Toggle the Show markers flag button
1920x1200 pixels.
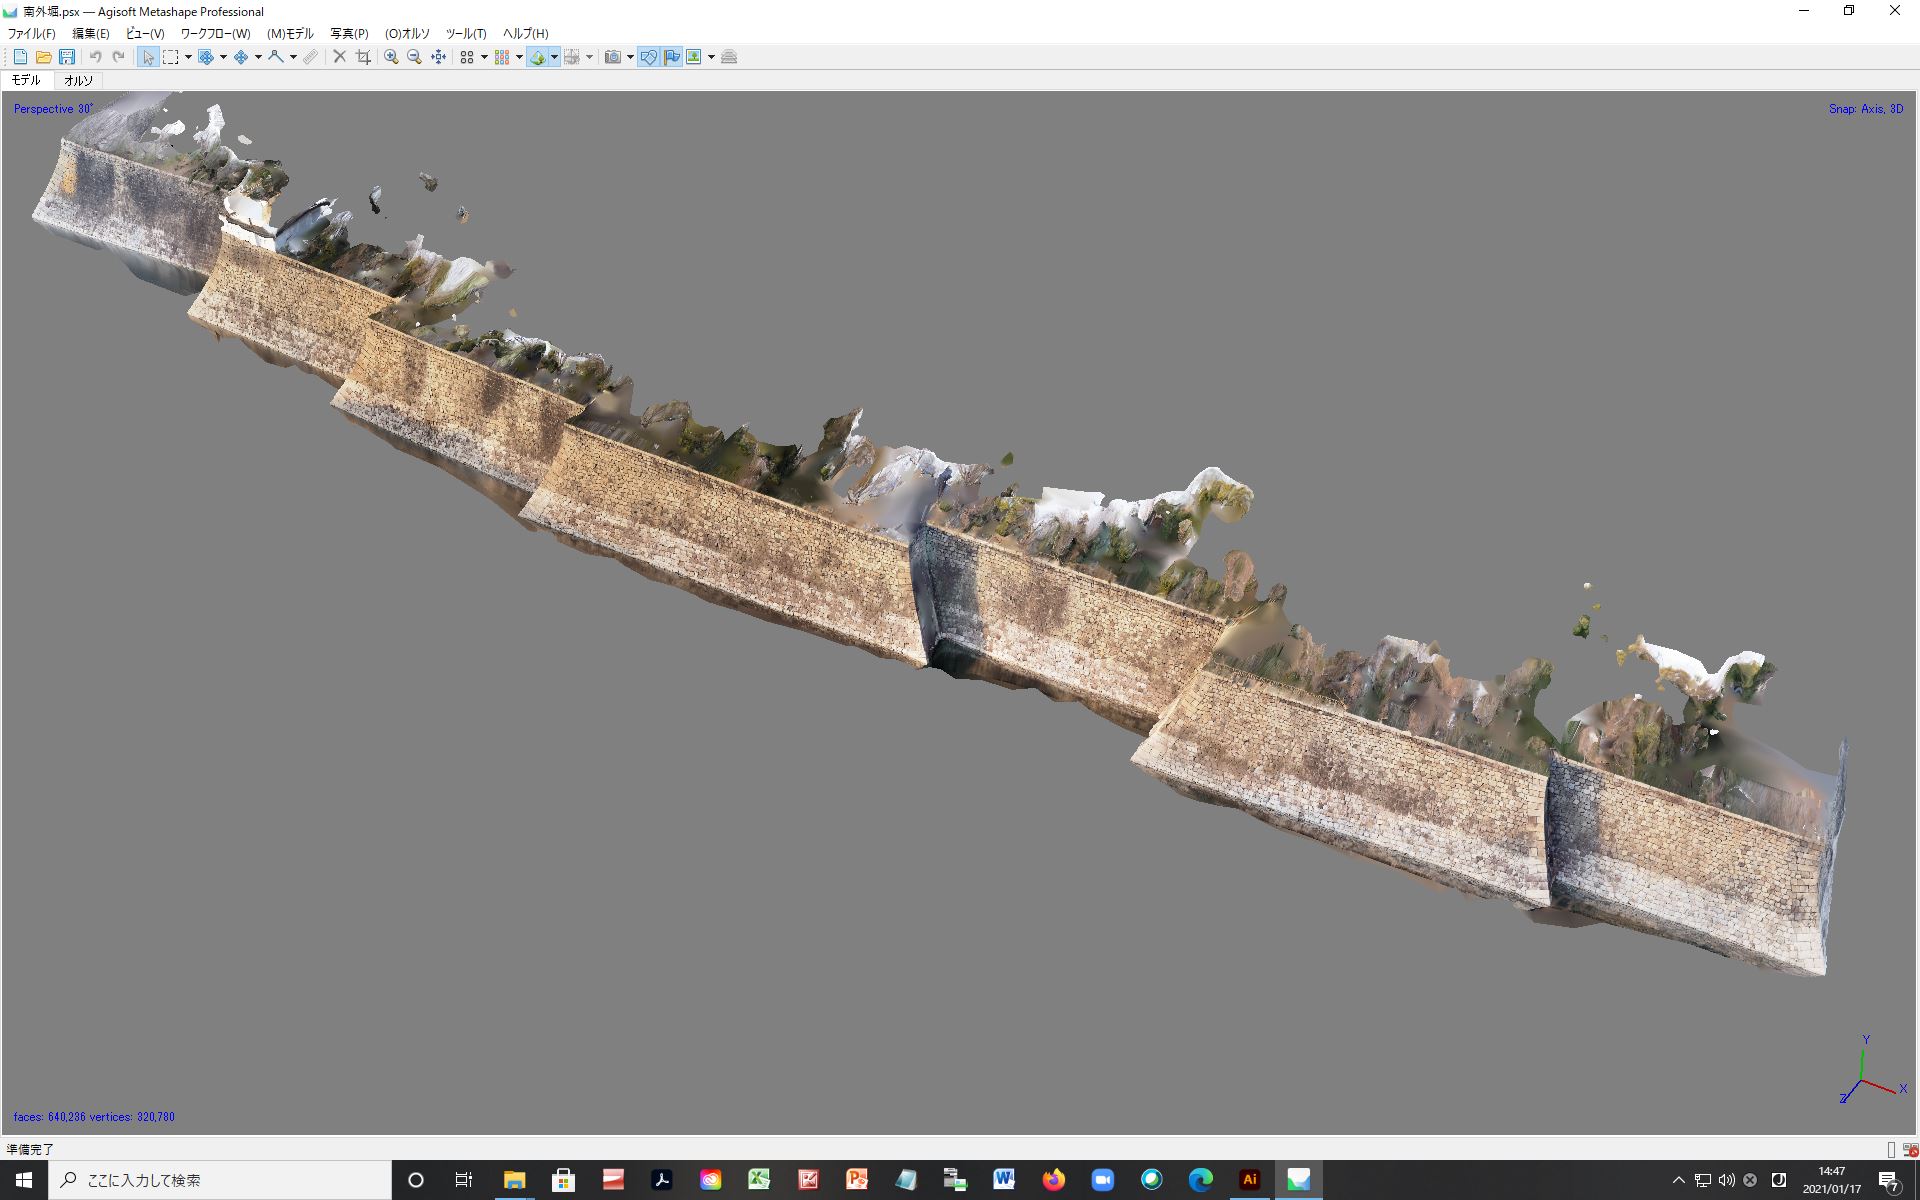tap(672, 57)
